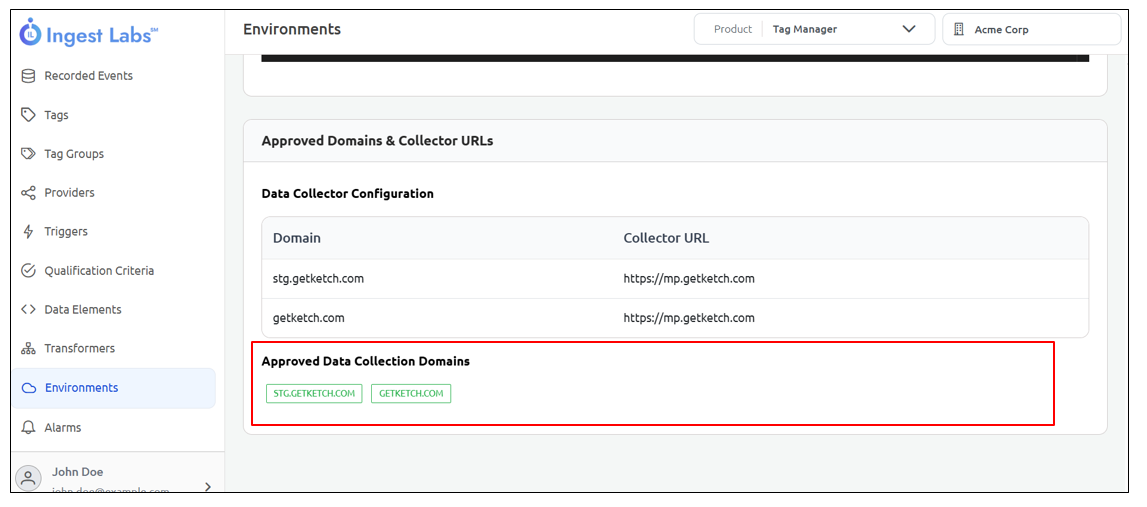Click the Ingest Labs logo
The image size is (1147, 507).
point(88,34)
